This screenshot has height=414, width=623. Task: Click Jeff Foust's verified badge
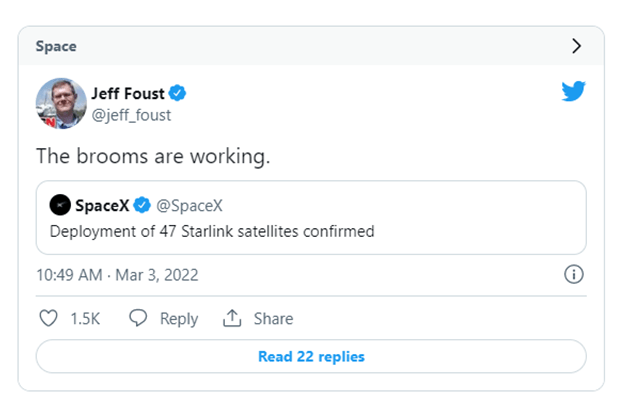click(178, 94)
